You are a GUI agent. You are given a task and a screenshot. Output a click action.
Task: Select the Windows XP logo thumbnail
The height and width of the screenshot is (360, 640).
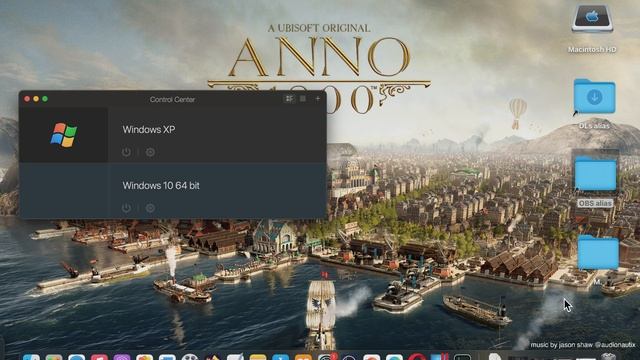64,135
